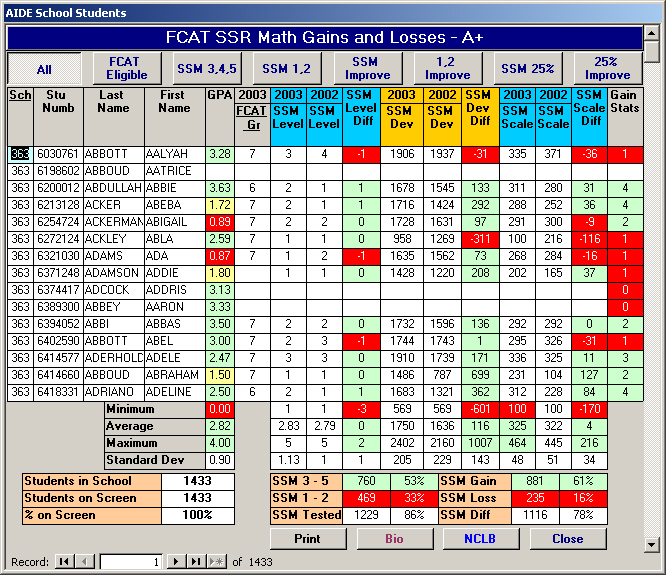
Task: Click Standard Dev GPA value 0.90
Action: click(x=220, y=460)
